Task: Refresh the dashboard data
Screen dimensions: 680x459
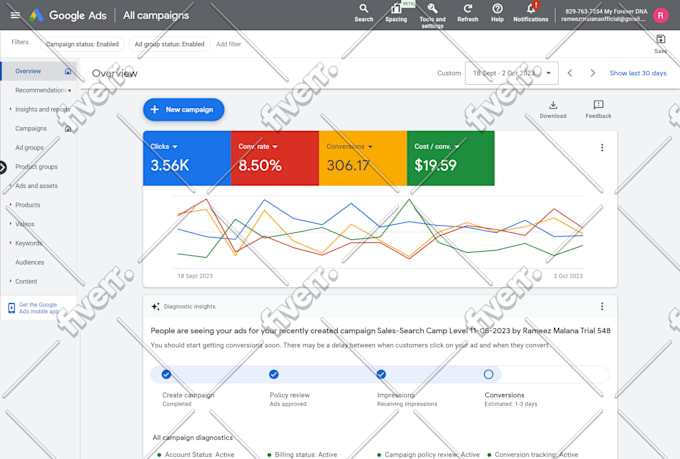Action: point(468,13)
